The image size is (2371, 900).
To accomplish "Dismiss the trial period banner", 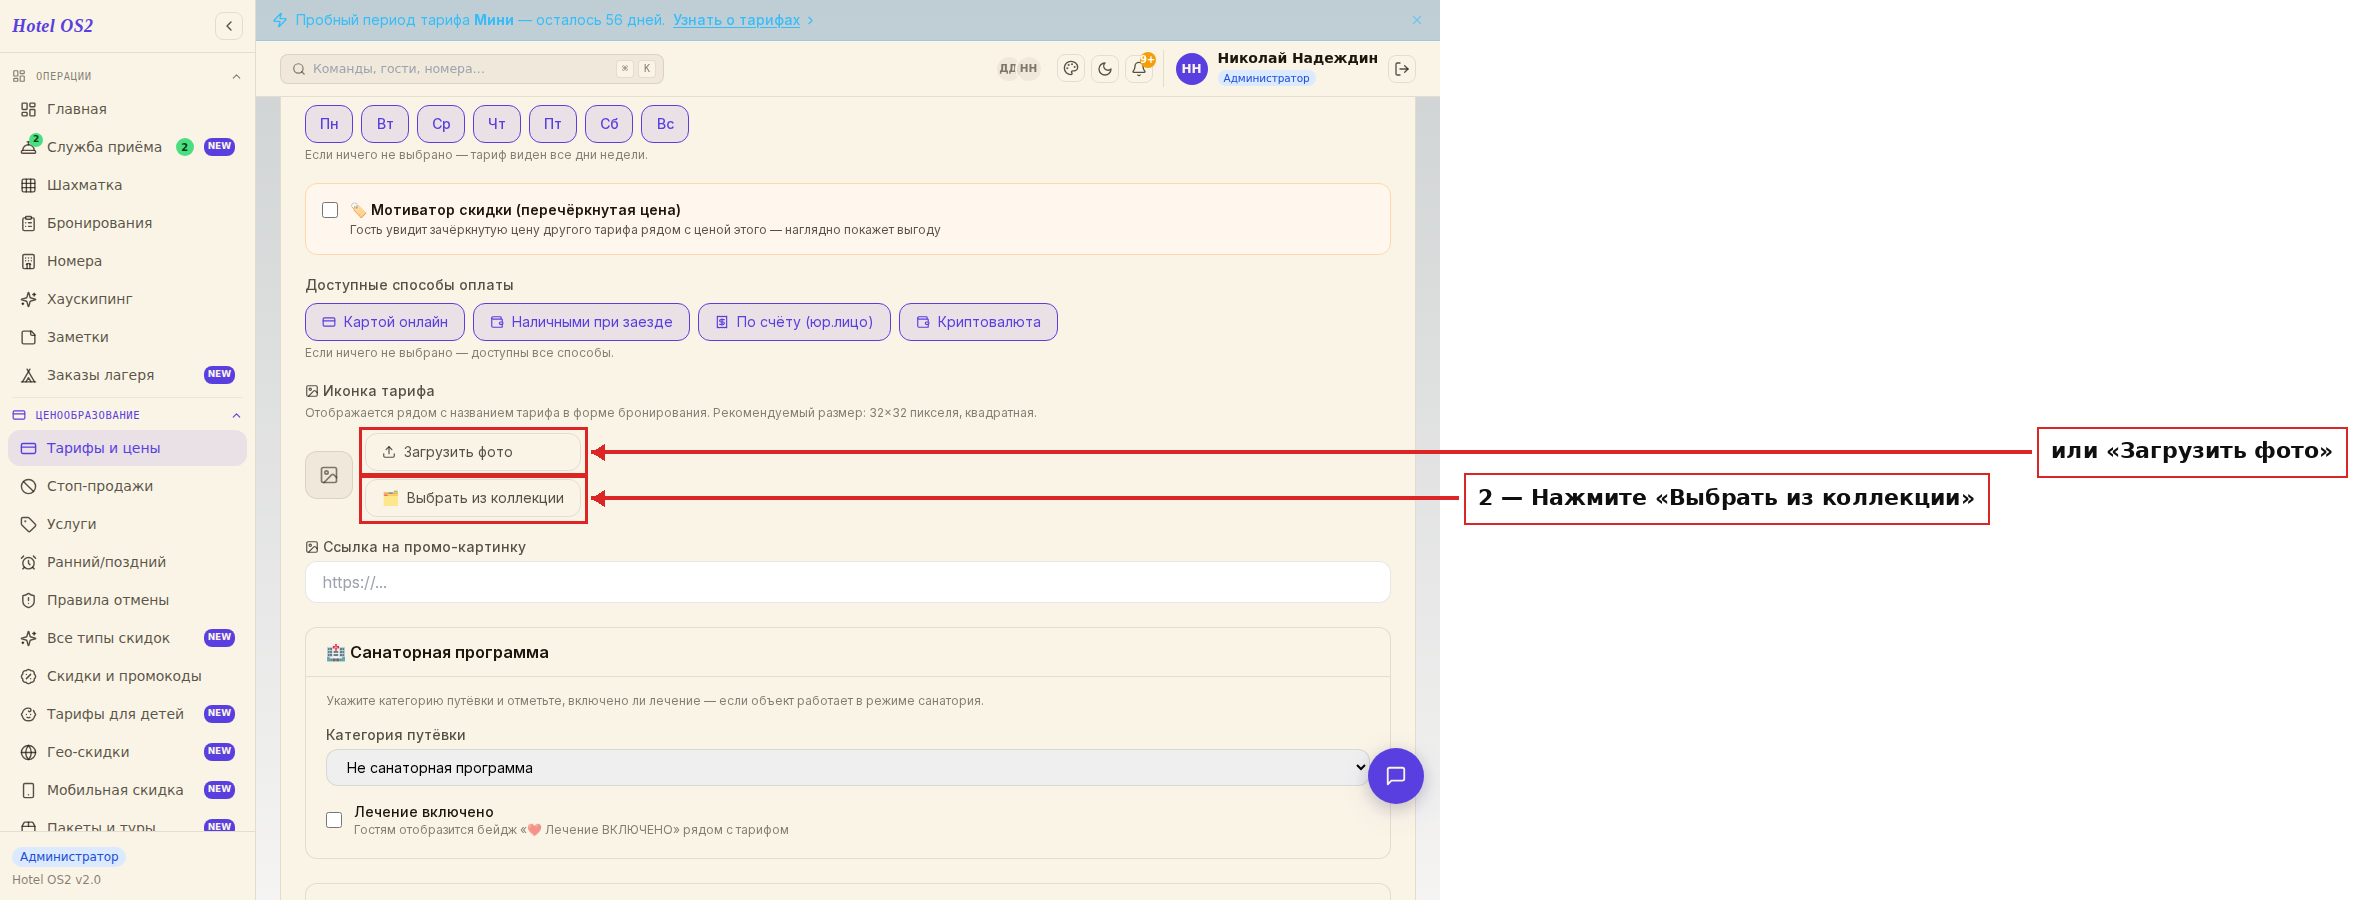I will [x=1417, y=20].
